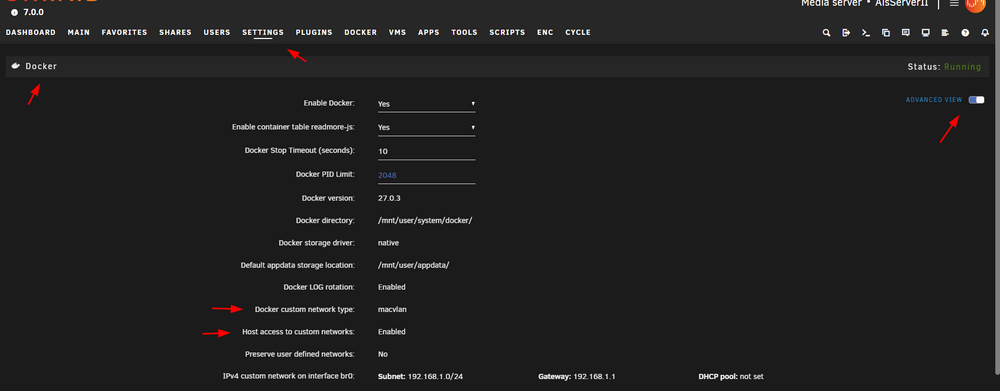Viewport: 1000px width, 391px height.
Task: Click the Docker custom network type label
Action: (304, 309)
